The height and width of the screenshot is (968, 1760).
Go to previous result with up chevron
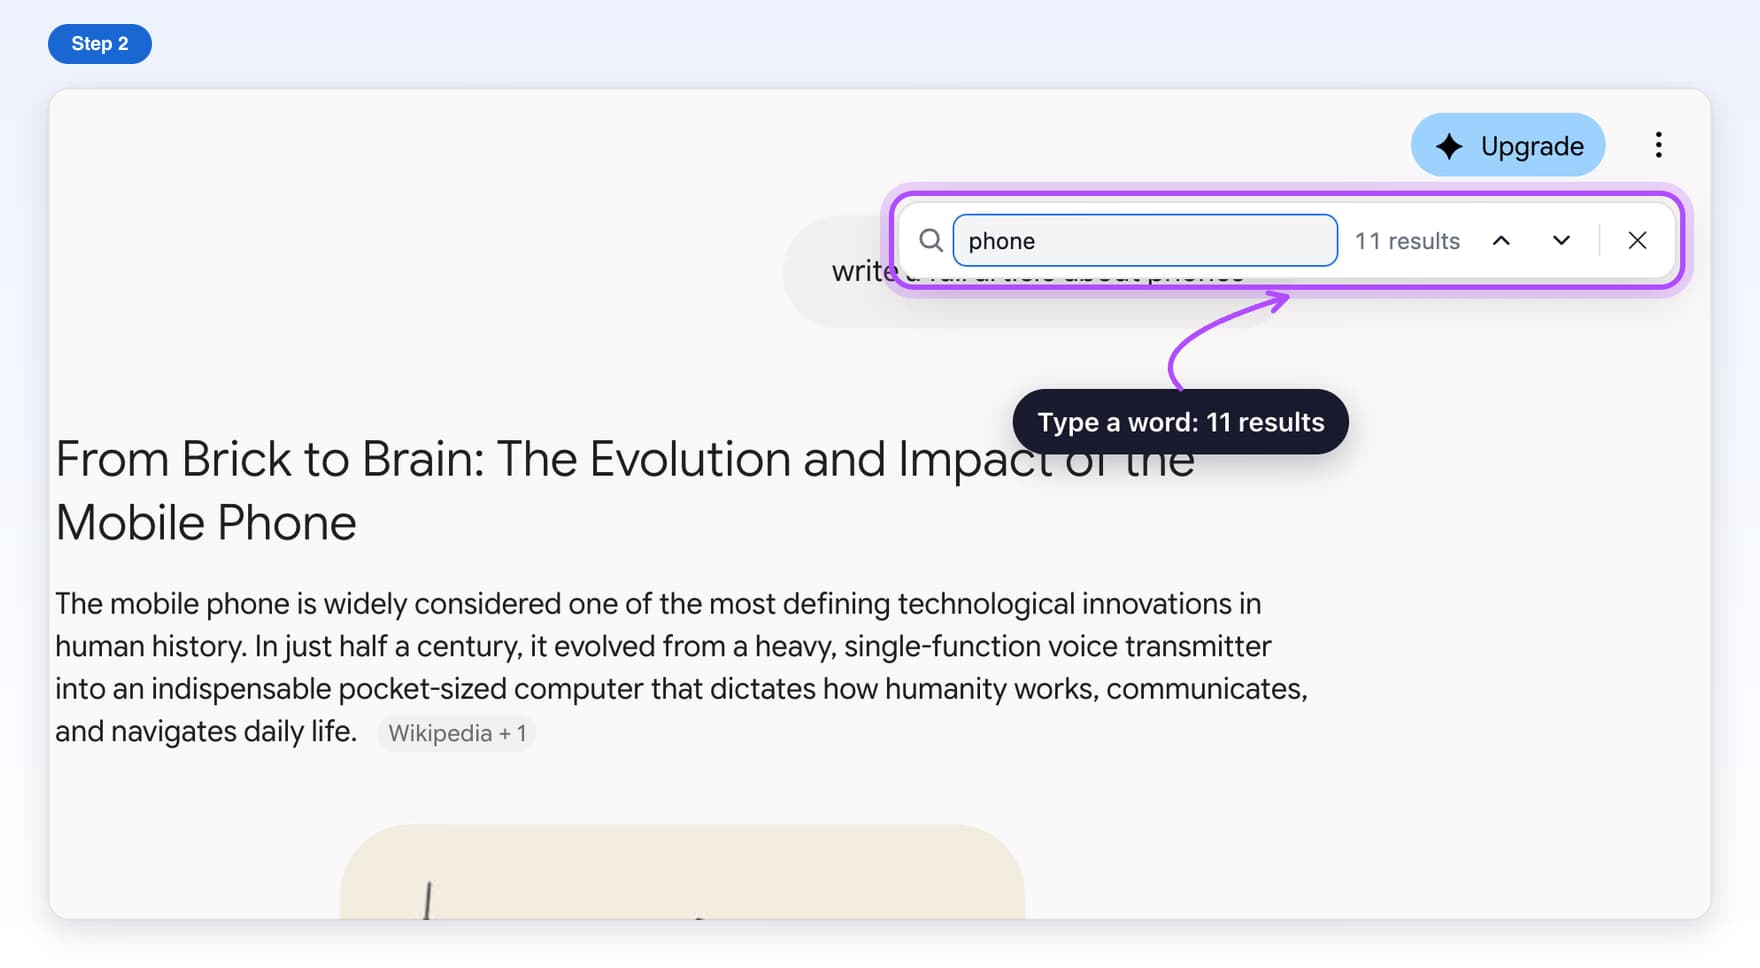(1501, 240)
